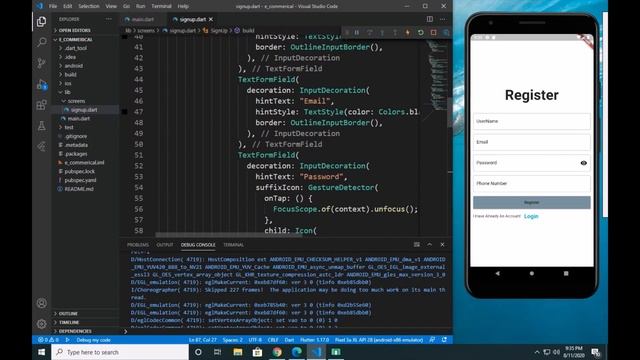
Task: Click Debug my code in status bar
Action: pyautogui.click(x=93, y=340)
